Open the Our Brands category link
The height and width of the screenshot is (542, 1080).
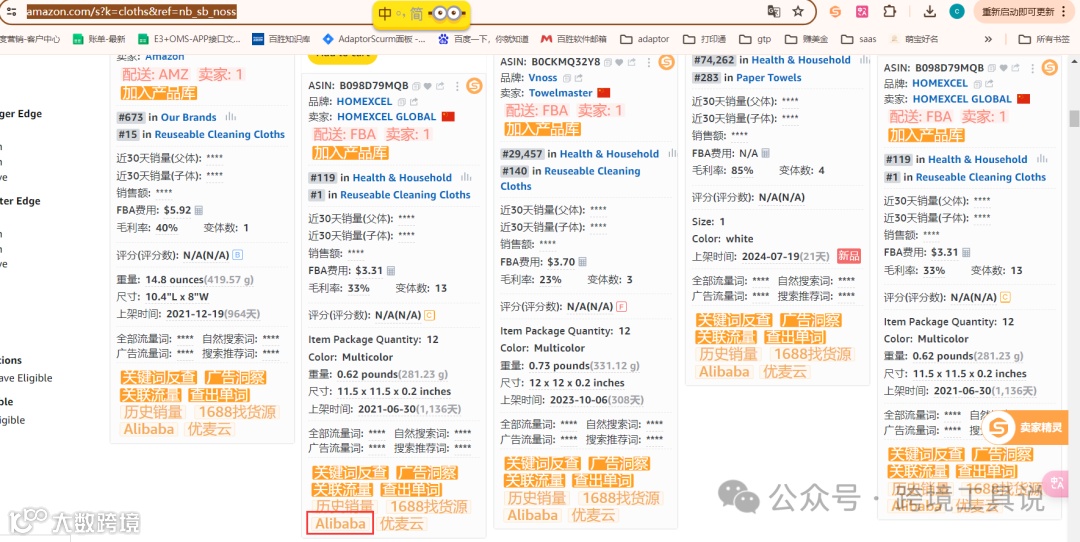189,117
